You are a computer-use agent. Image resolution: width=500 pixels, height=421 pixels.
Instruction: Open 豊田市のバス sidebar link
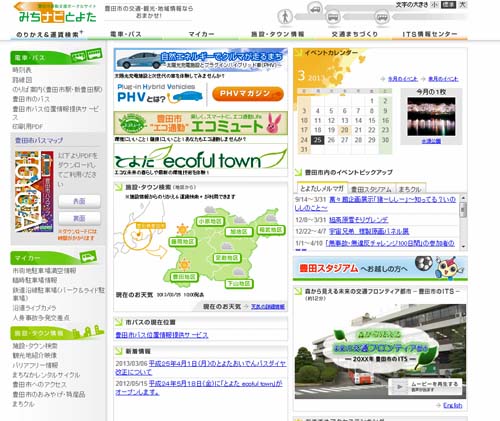coord(31,99)
